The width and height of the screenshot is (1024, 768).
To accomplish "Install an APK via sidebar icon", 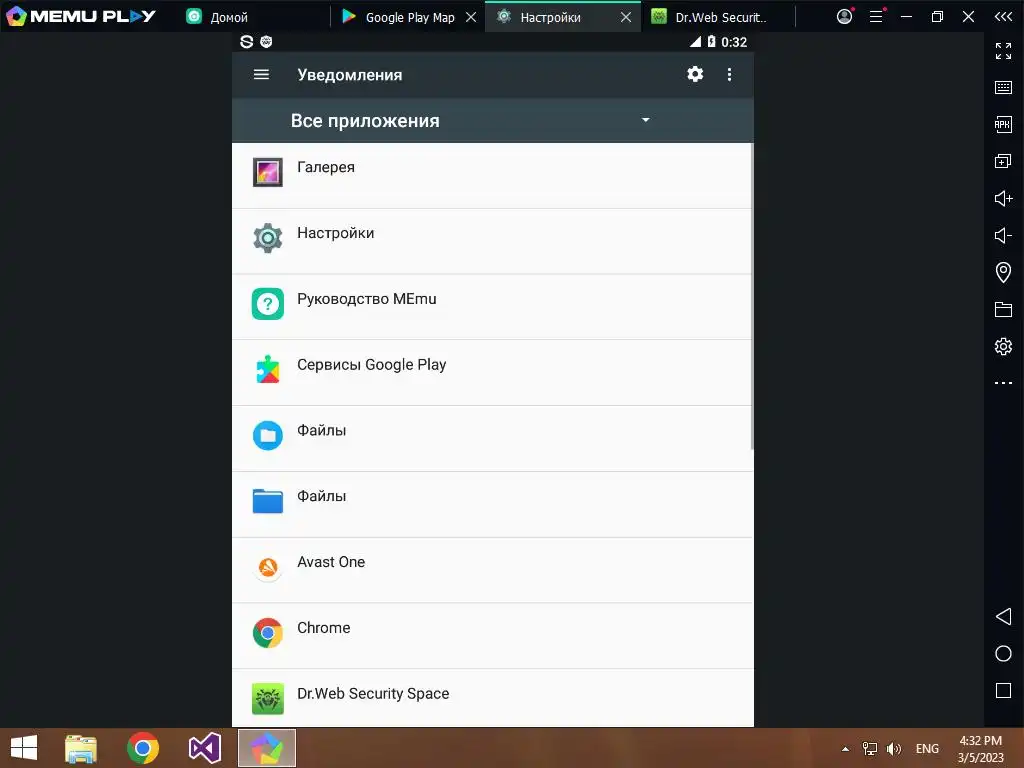I will [x=1003, y=124].
